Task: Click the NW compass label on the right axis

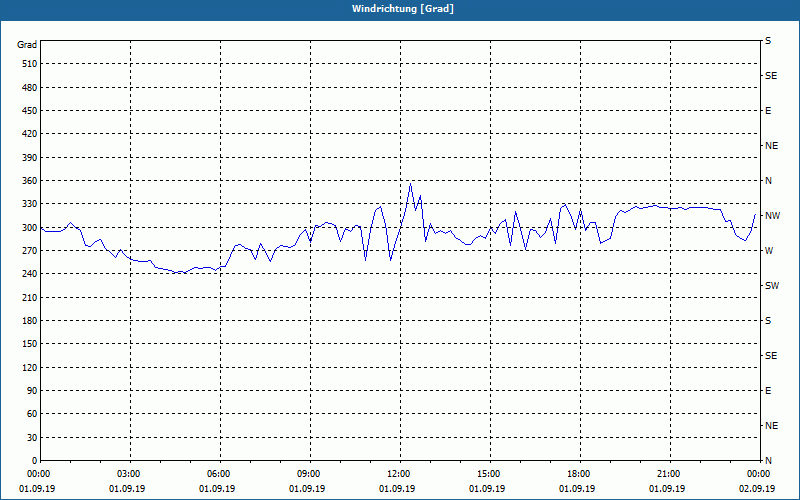Action: pos(772,216)
